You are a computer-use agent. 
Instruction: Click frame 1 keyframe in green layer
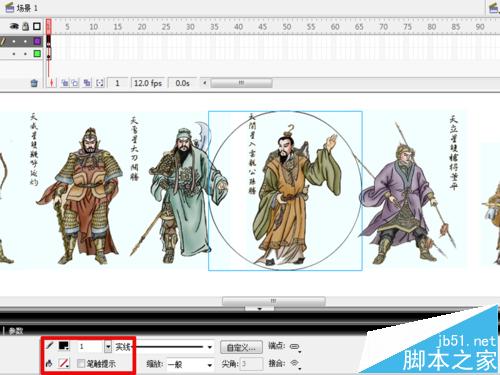[49, 54]
